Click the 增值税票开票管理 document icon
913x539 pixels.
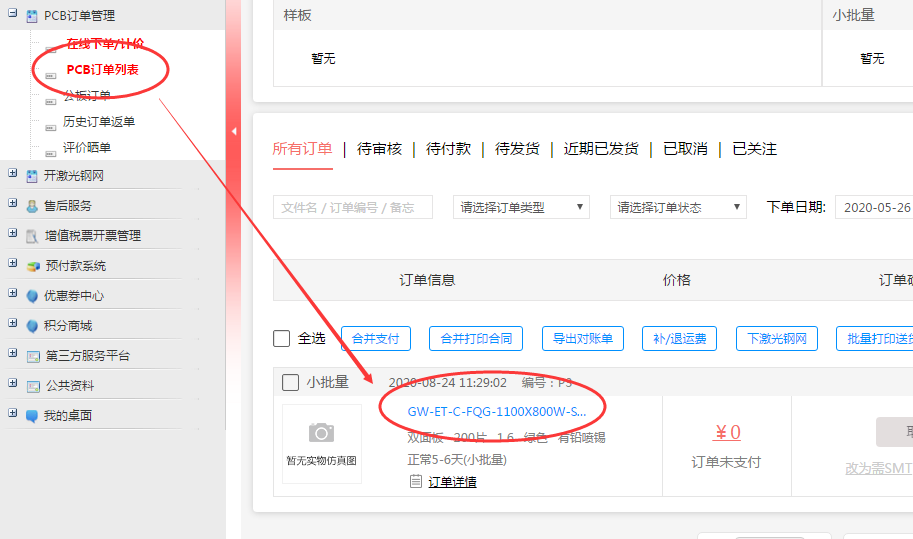[33, 236]
